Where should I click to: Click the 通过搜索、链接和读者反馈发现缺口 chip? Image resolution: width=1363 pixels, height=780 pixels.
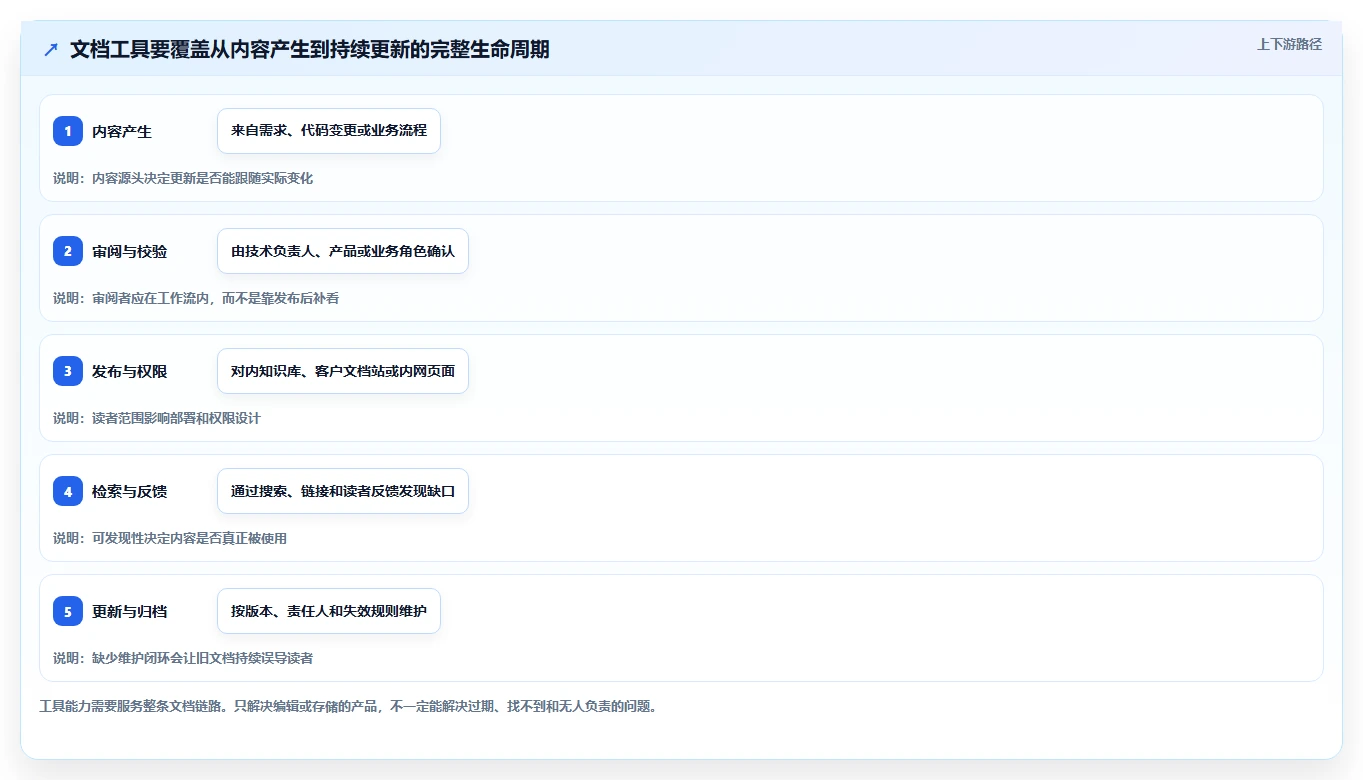tap(343, 491)
